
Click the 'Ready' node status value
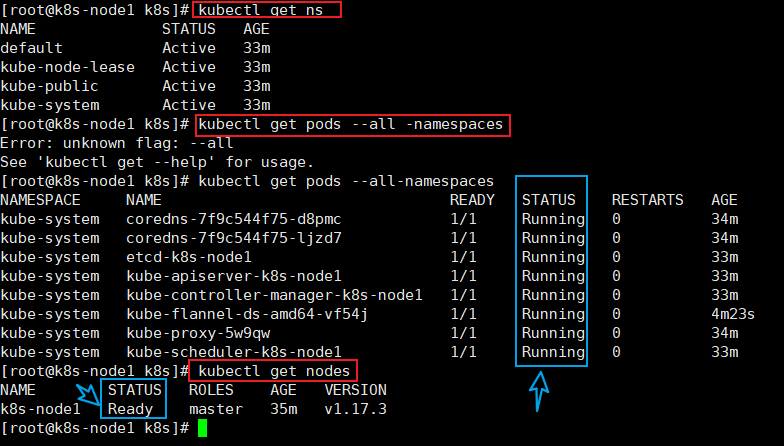click(130, 409)
